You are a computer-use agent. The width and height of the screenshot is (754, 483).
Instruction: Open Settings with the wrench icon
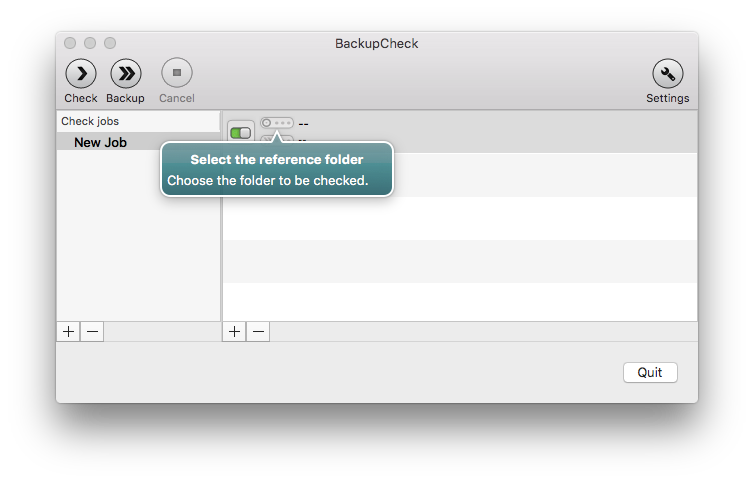667,74
